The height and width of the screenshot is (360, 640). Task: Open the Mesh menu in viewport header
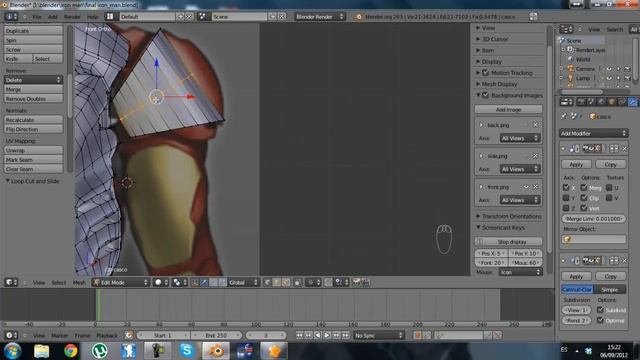tap(79, 282)
